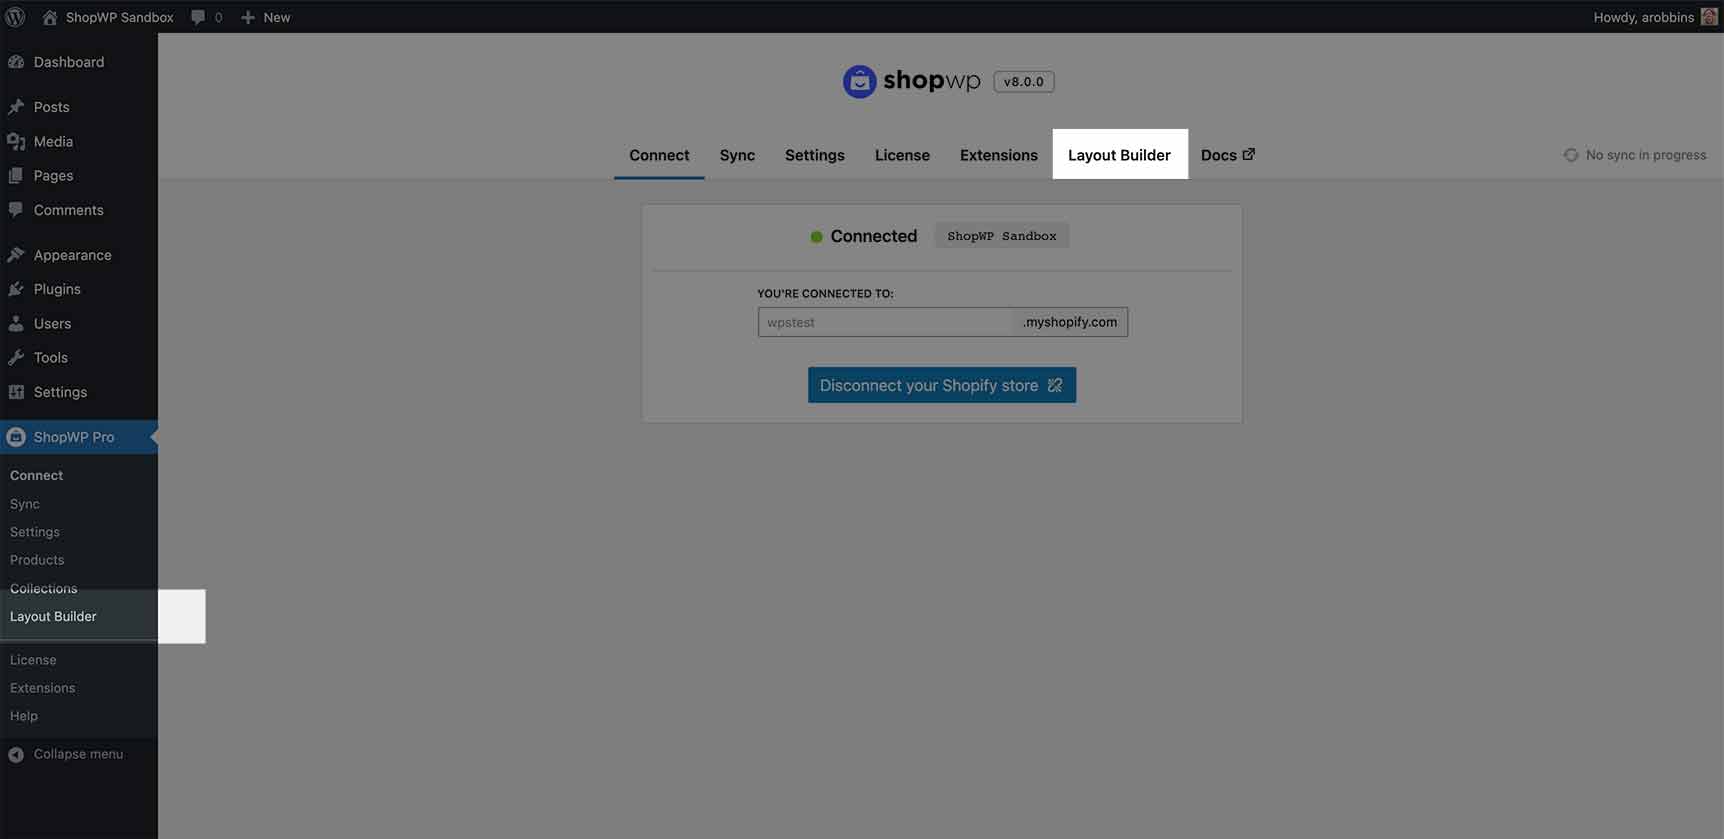Open the comments bubble icon in admin bar
The width and height of the screenshot is (1724, 839).
click(x=198, y=17)
